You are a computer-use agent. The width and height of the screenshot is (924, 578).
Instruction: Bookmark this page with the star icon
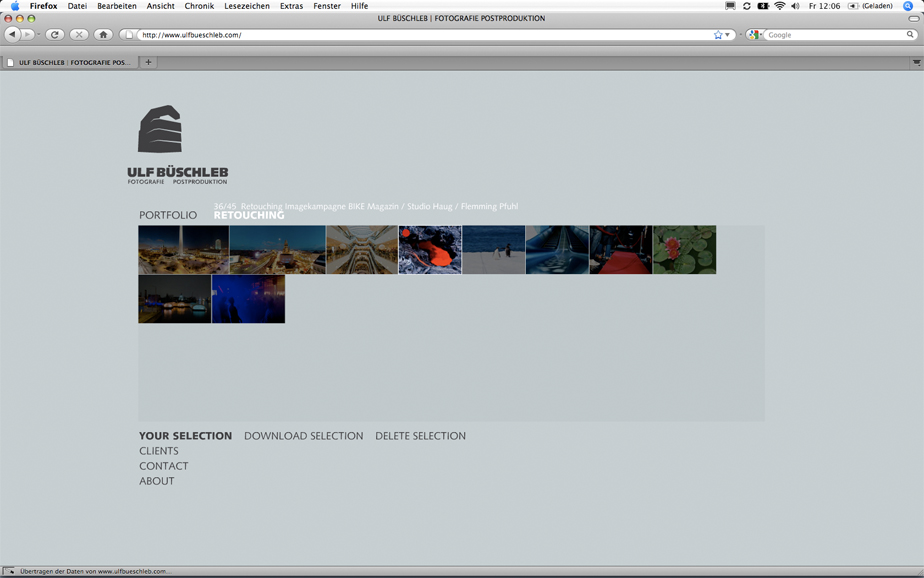coord(718,35)
